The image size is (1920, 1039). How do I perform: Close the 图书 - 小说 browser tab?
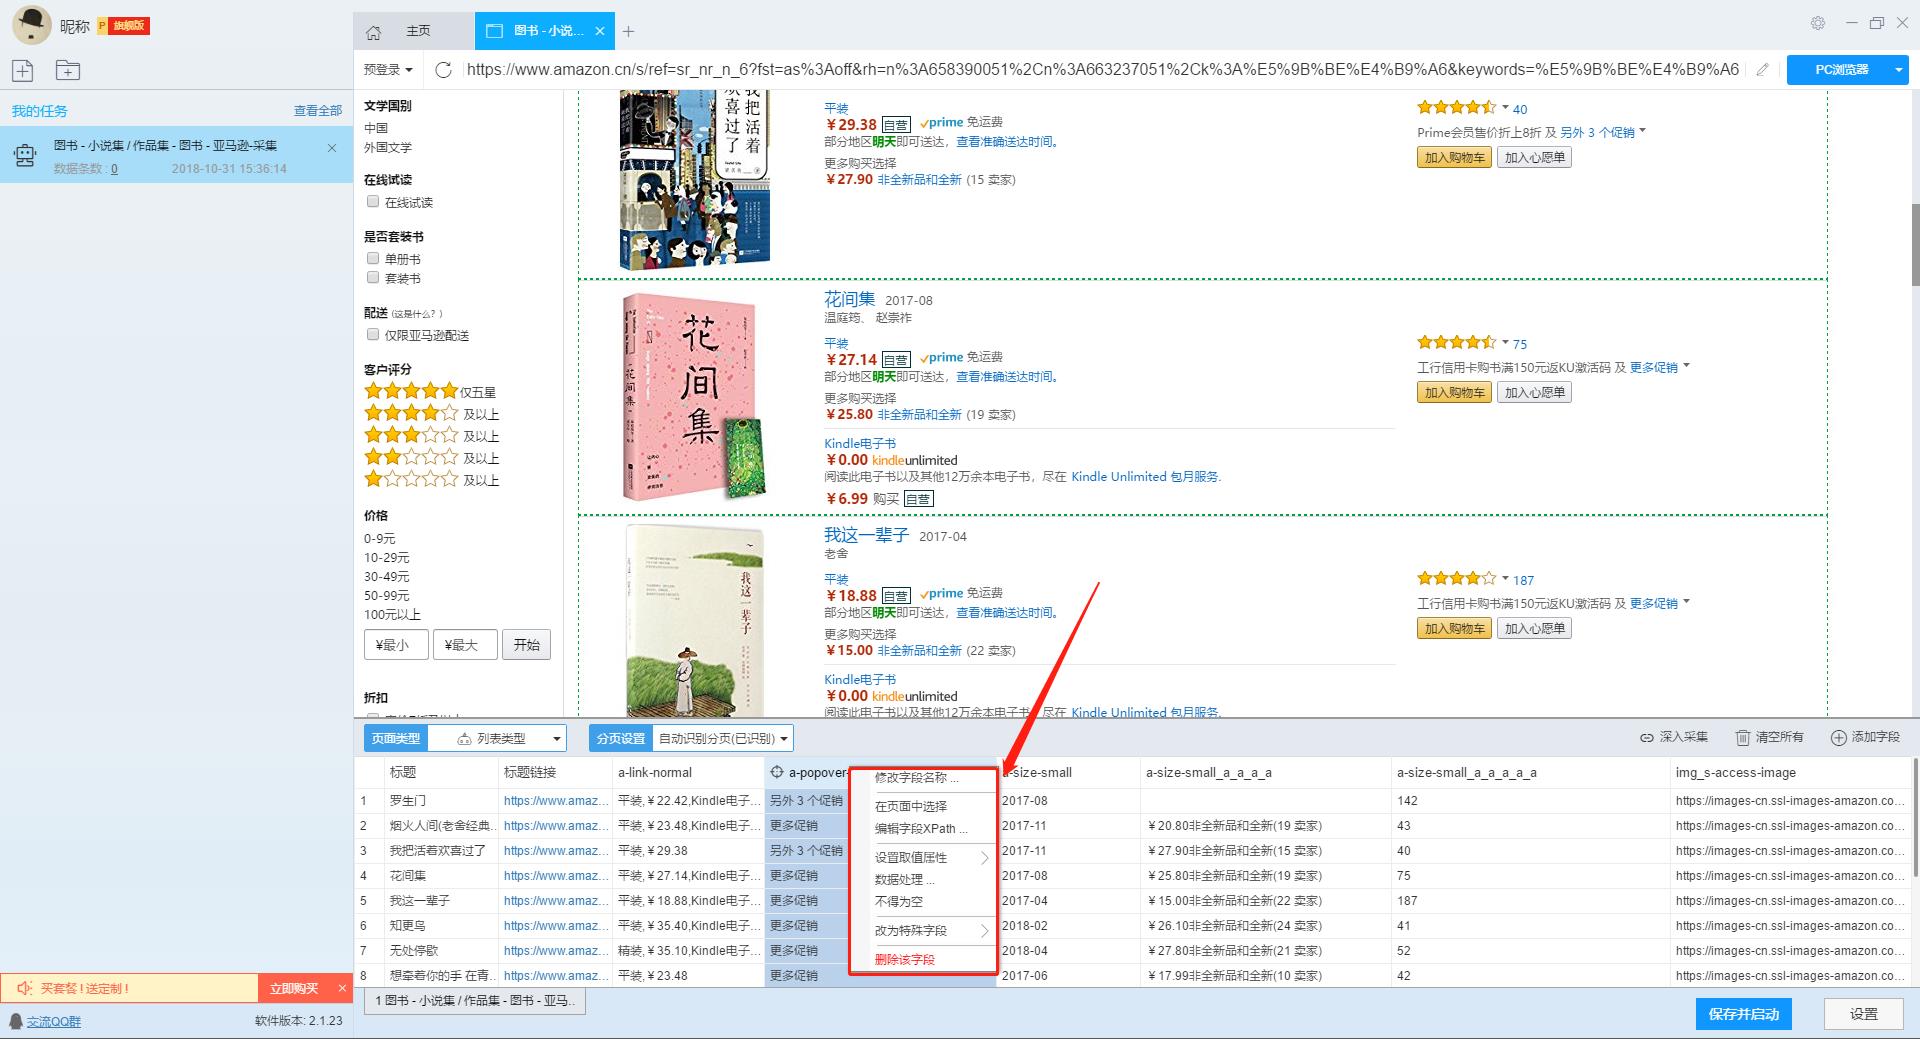click(600, 31)
